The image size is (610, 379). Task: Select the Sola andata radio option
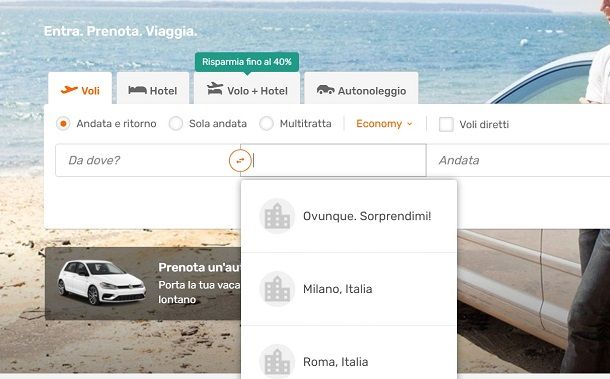click(x=175, y=124)
